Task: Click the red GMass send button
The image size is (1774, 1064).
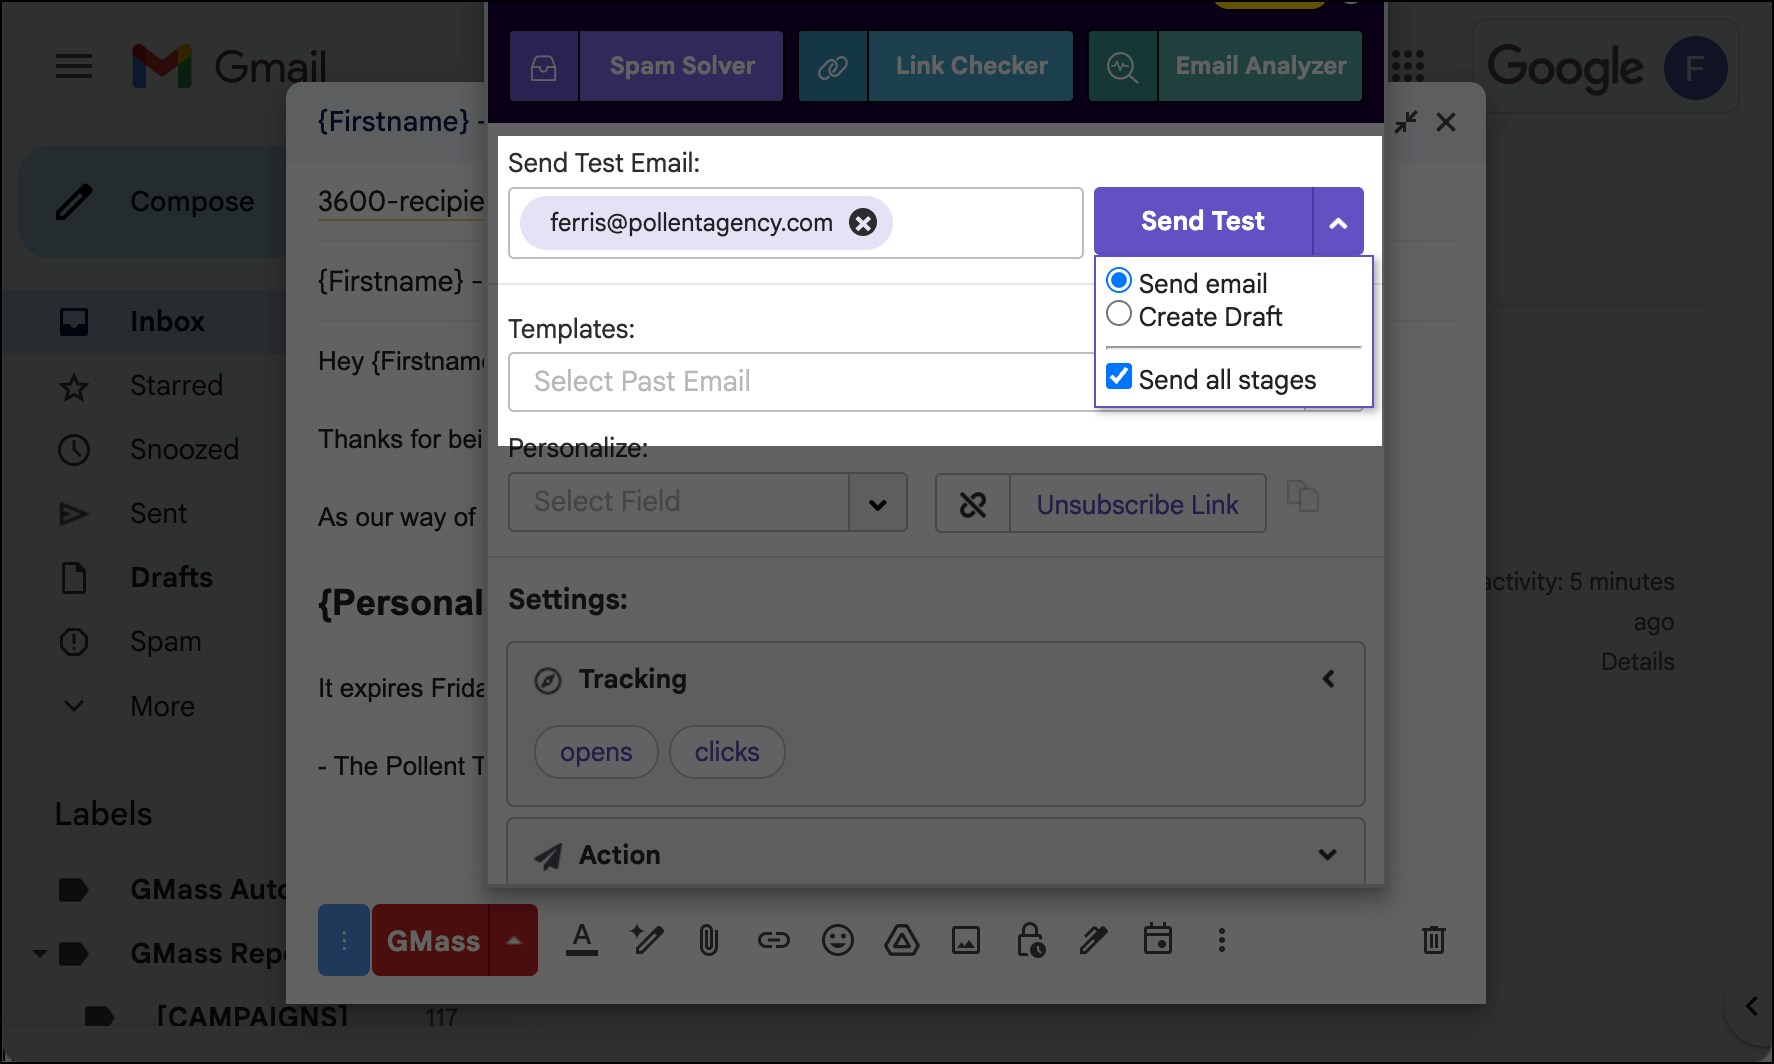Action: (x=432, y=940)
